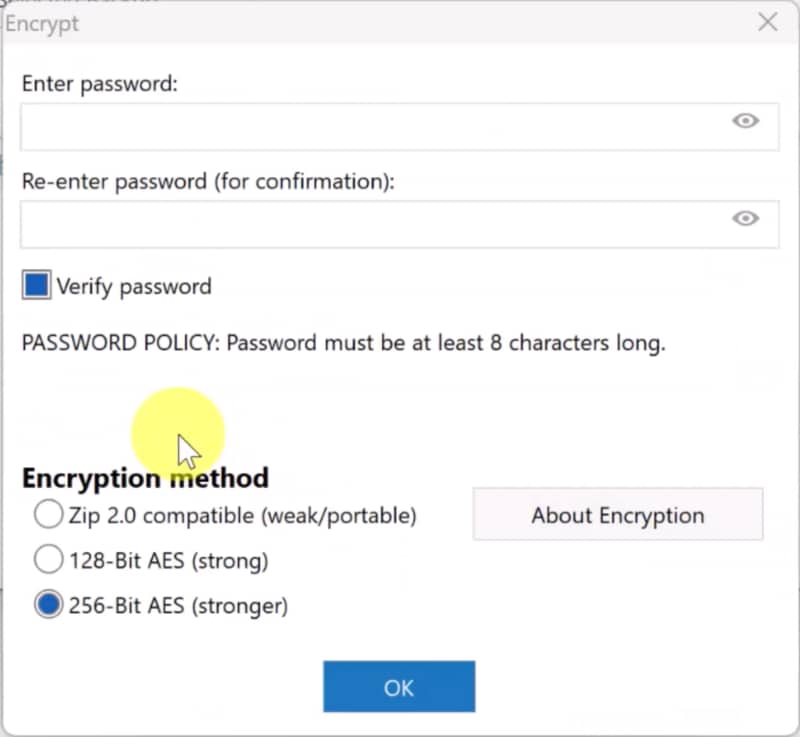Image resolution: width=800 pixels, height=737 pixels.
Task: Click the "Verify password" label text
Action: pos(134,287)
